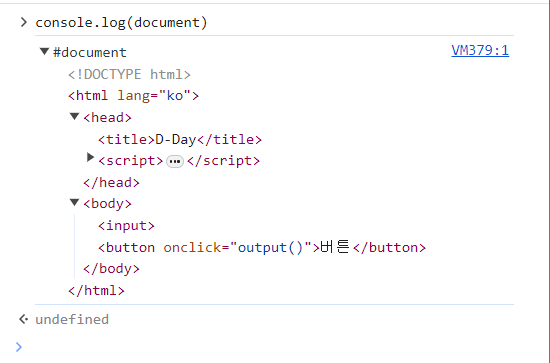The image size is (550, 363).
Task: Click the undefined return value
Action: 72,320
